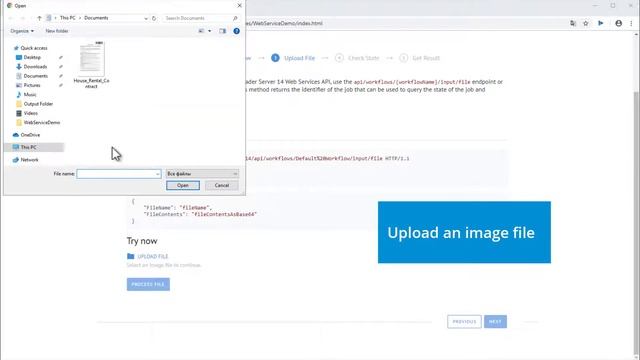
Task: Click translate icon in browser toolbar
Action: click(x=573, y=23)
